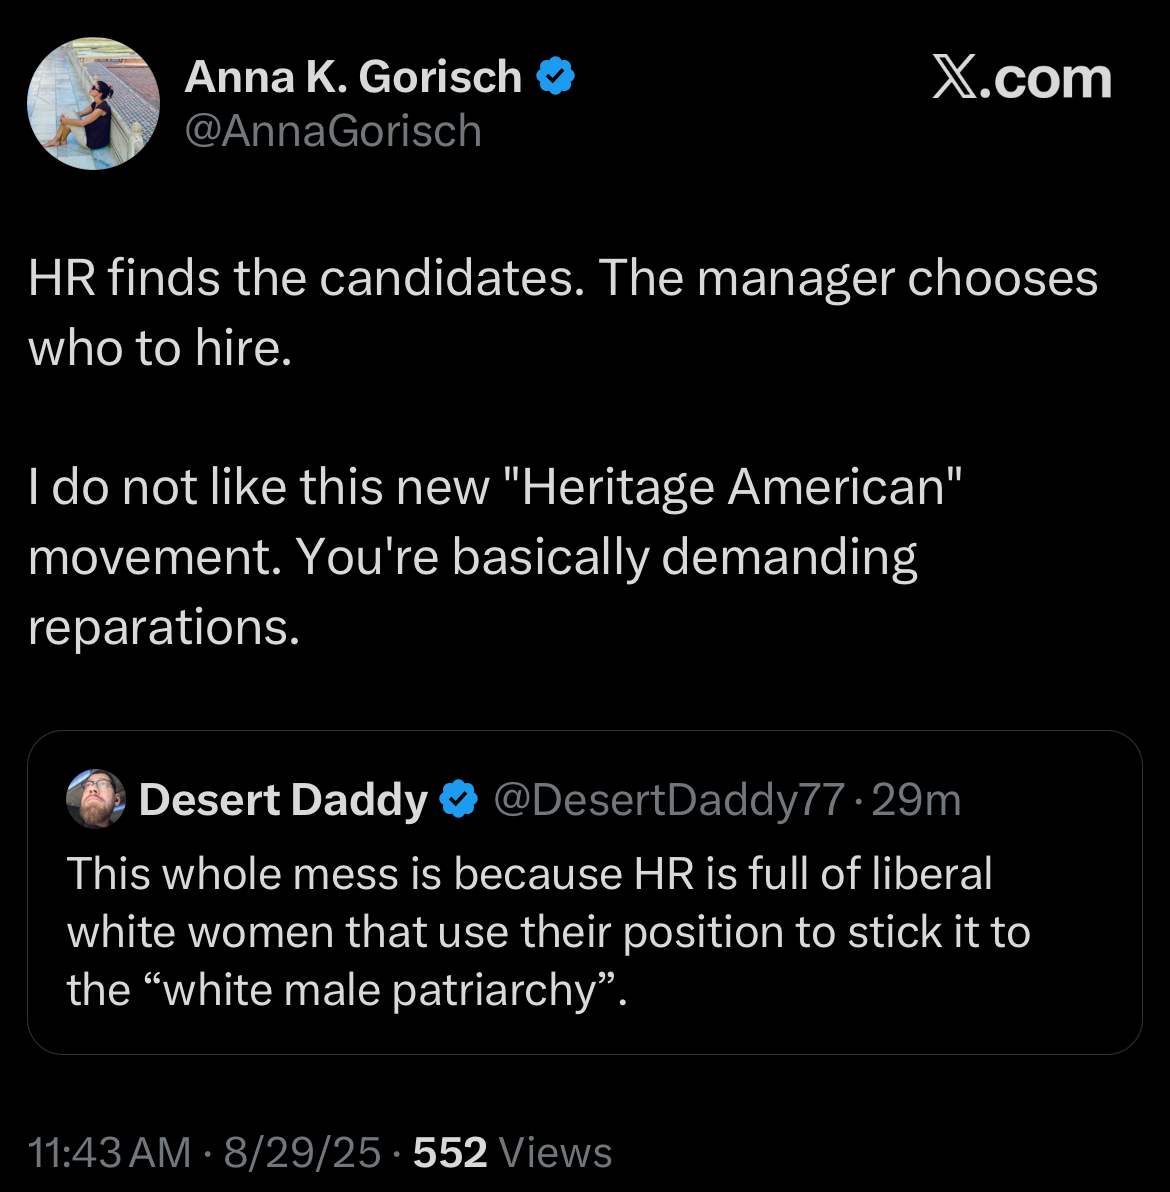Click the Anna K. Gorisch display name
The image size is (1170, 1192).
[353, 77]
